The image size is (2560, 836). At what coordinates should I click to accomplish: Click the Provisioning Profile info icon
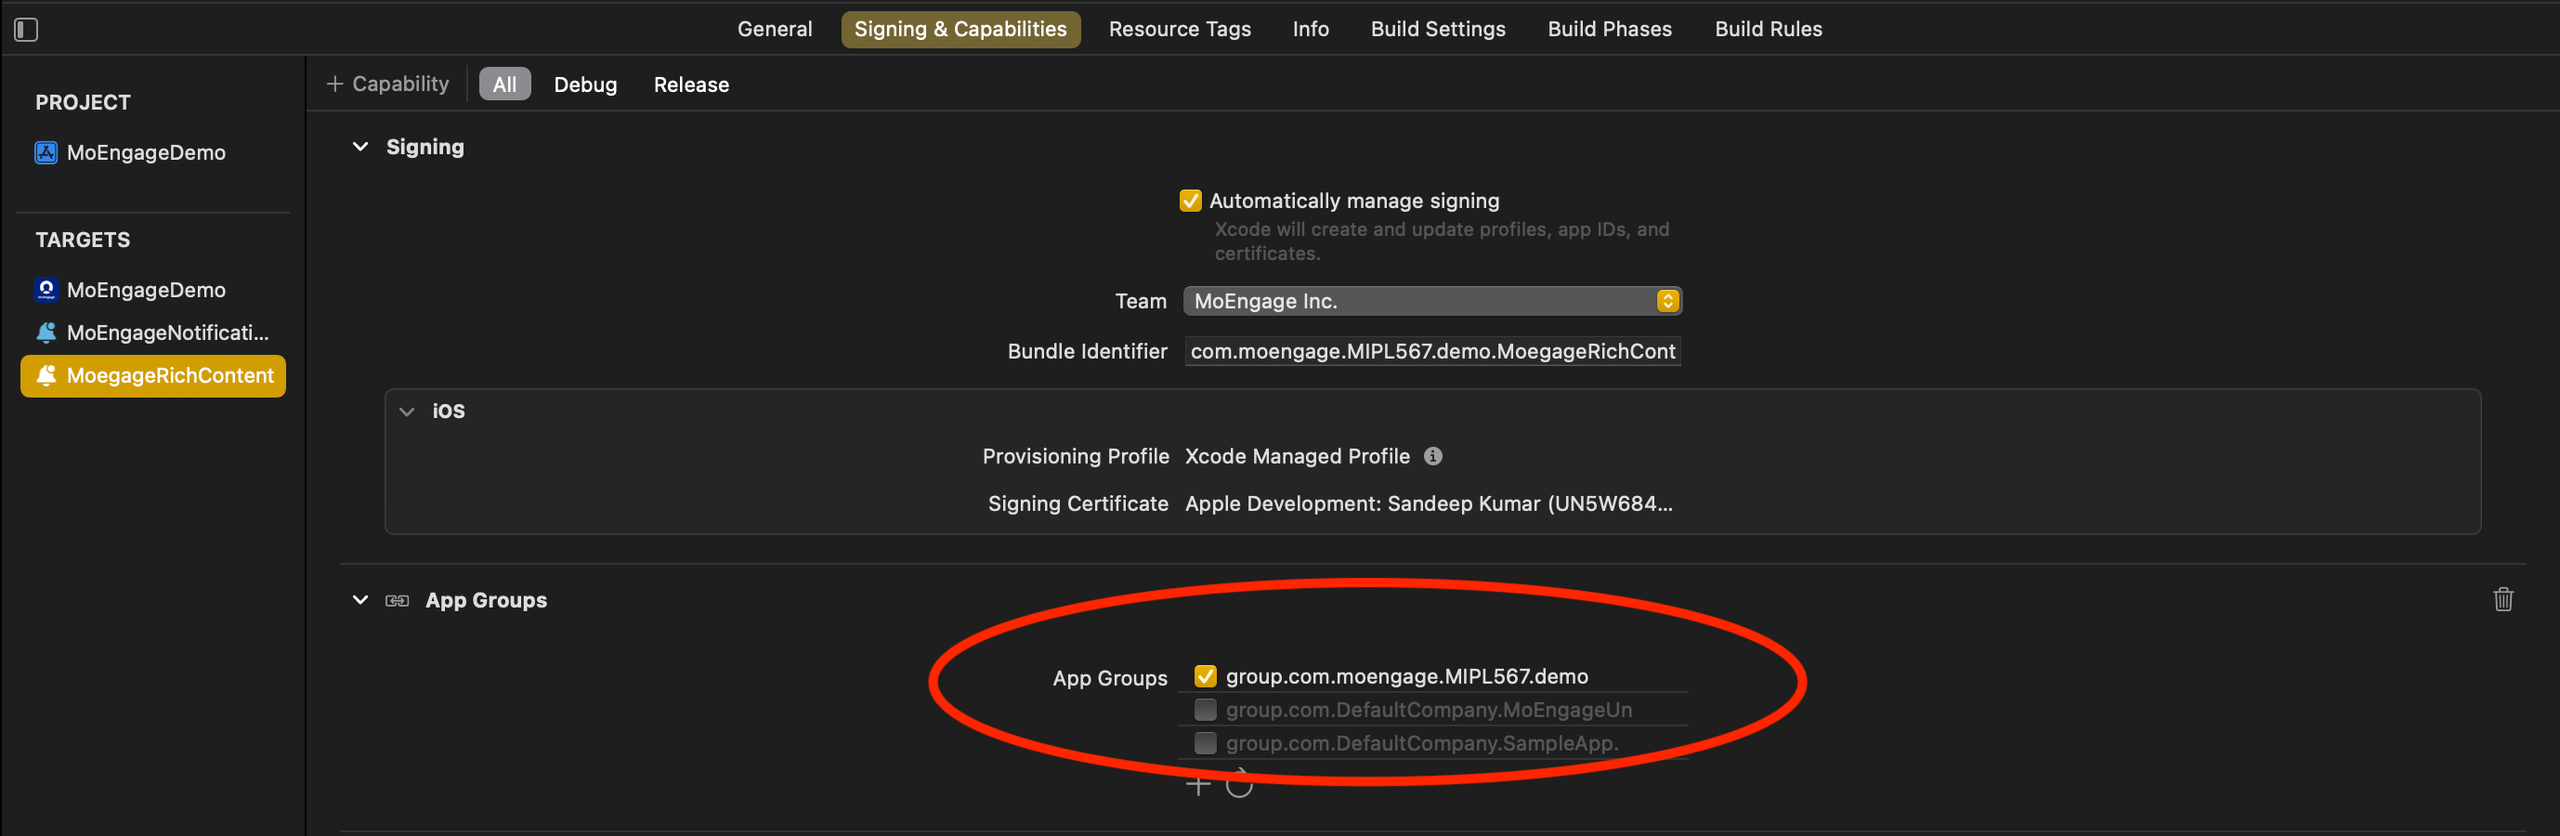pos(1433,456)
